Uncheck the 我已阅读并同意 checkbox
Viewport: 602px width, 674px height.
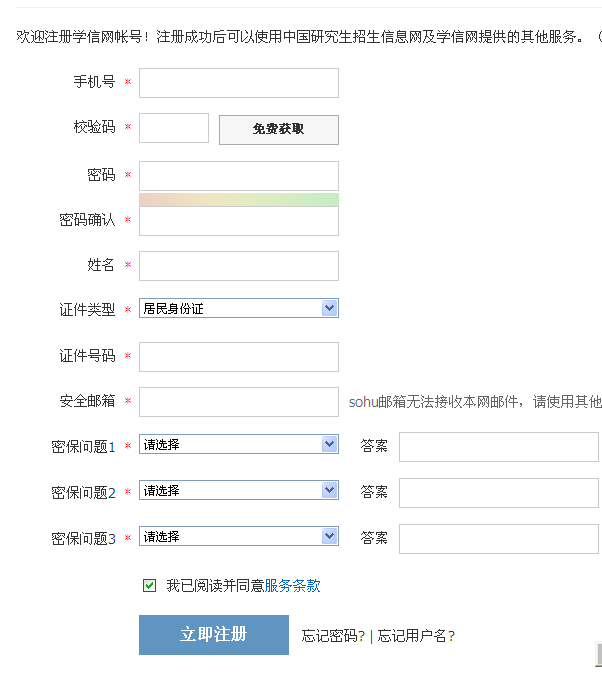tap(149, 585)
